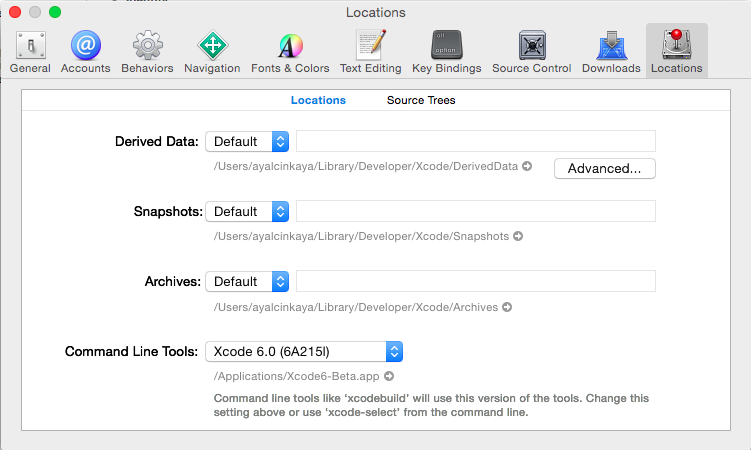This screenshot has height=450, width=751.
Task: Zoom the window with green button
Action: click(55, 12)
